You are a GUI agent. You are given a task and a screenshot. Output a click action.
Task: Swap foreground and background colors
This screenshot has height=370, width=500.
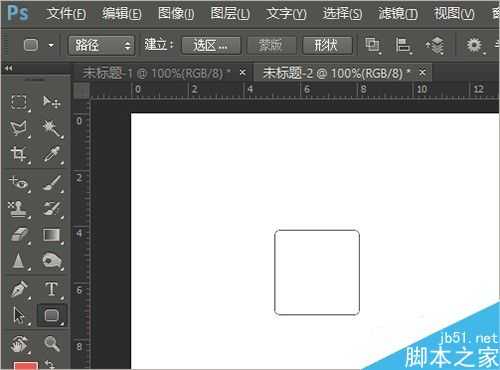[50, 365]
